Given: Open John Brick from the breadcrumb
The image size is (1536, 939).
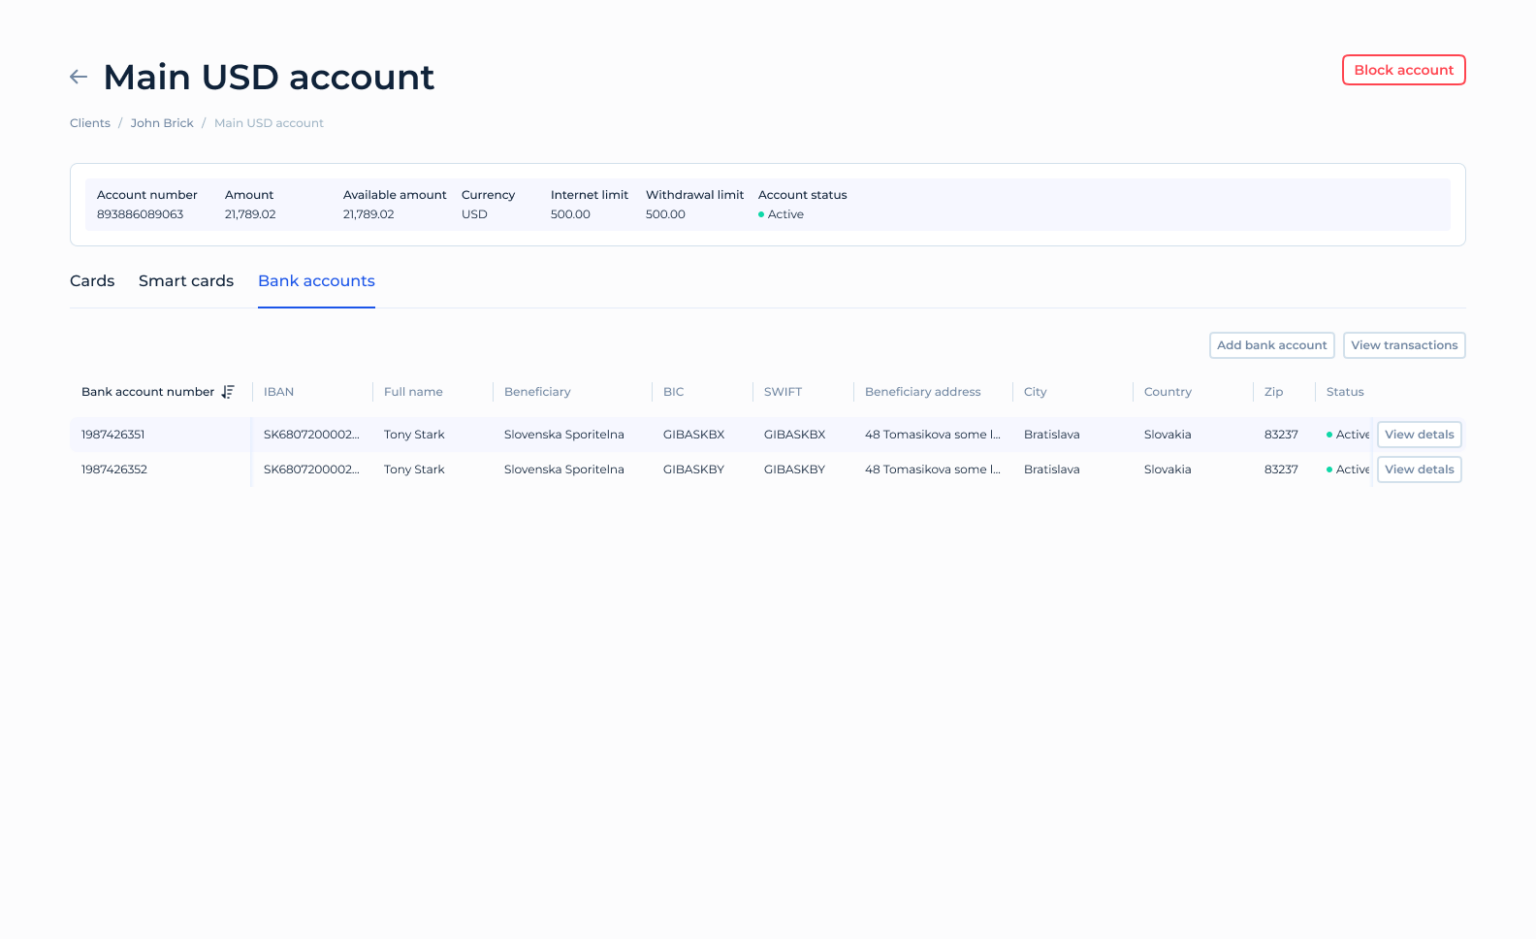Looking at the screenshot, I should (162, 122).
